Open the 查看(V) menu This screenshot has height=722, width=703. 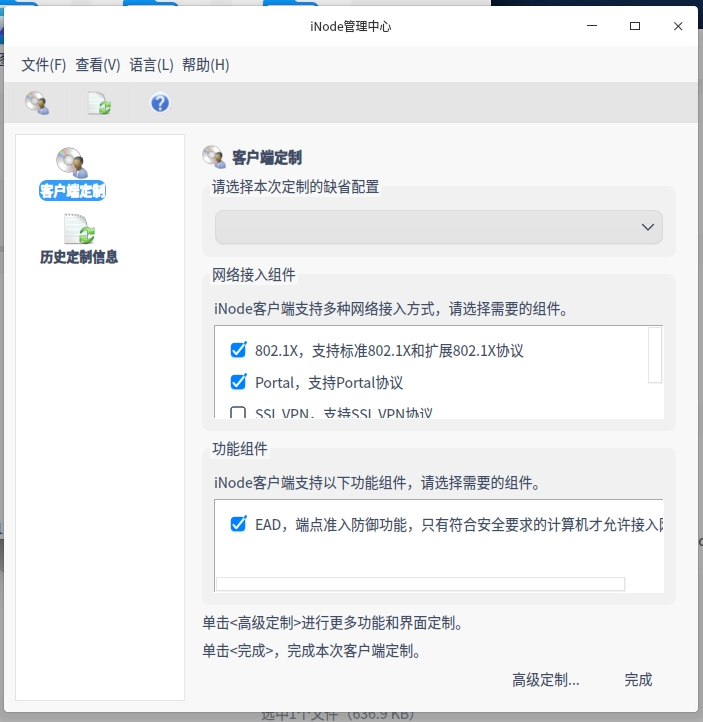pyautogui.click(x=98, y=65)
